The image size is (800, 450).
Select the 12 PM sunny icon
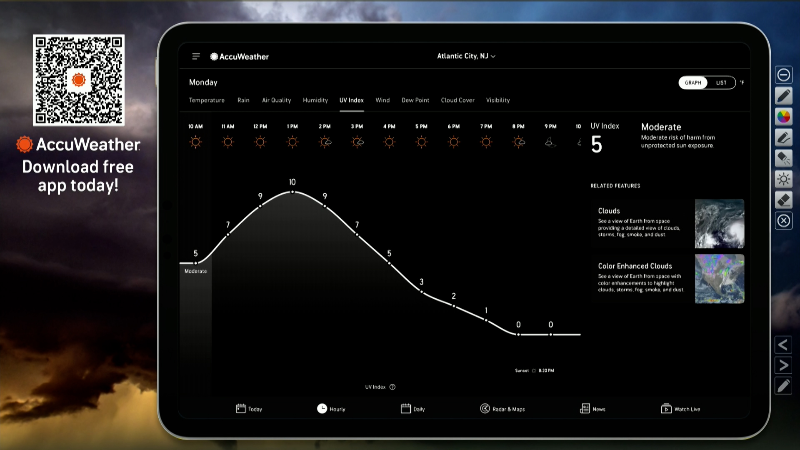coord(260,142)
